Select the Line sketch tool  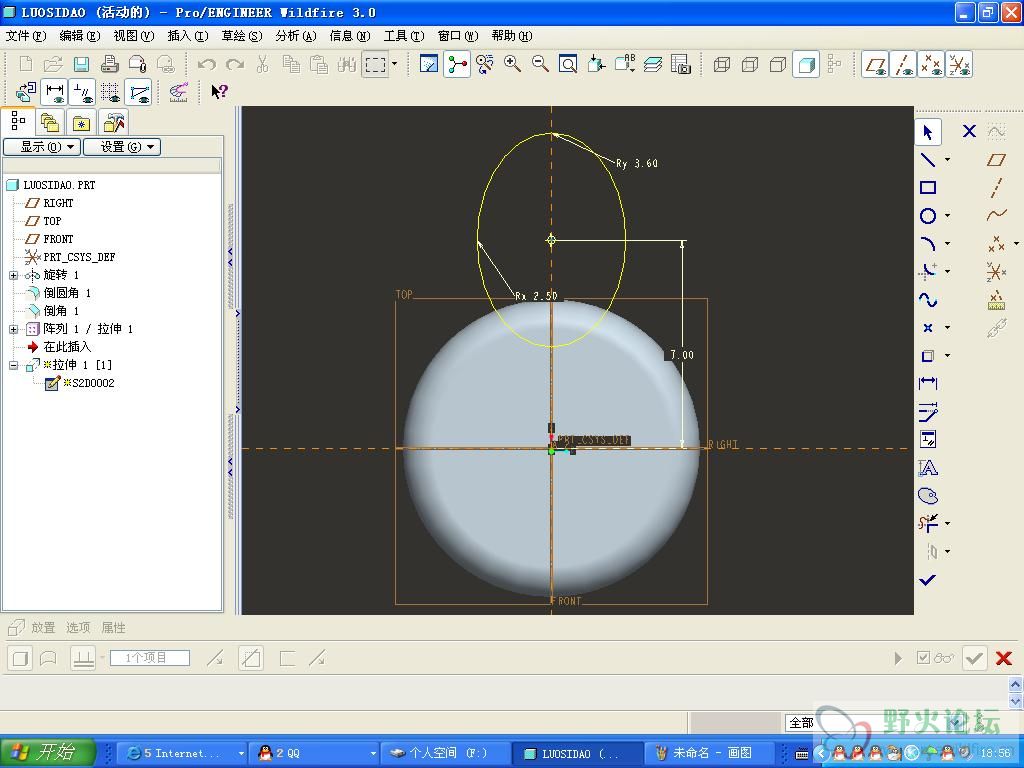(927, 159)
